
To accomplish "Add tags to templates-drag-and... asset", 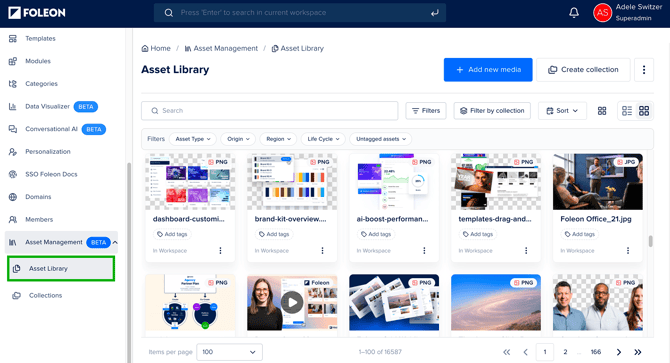I will [478, 234].
